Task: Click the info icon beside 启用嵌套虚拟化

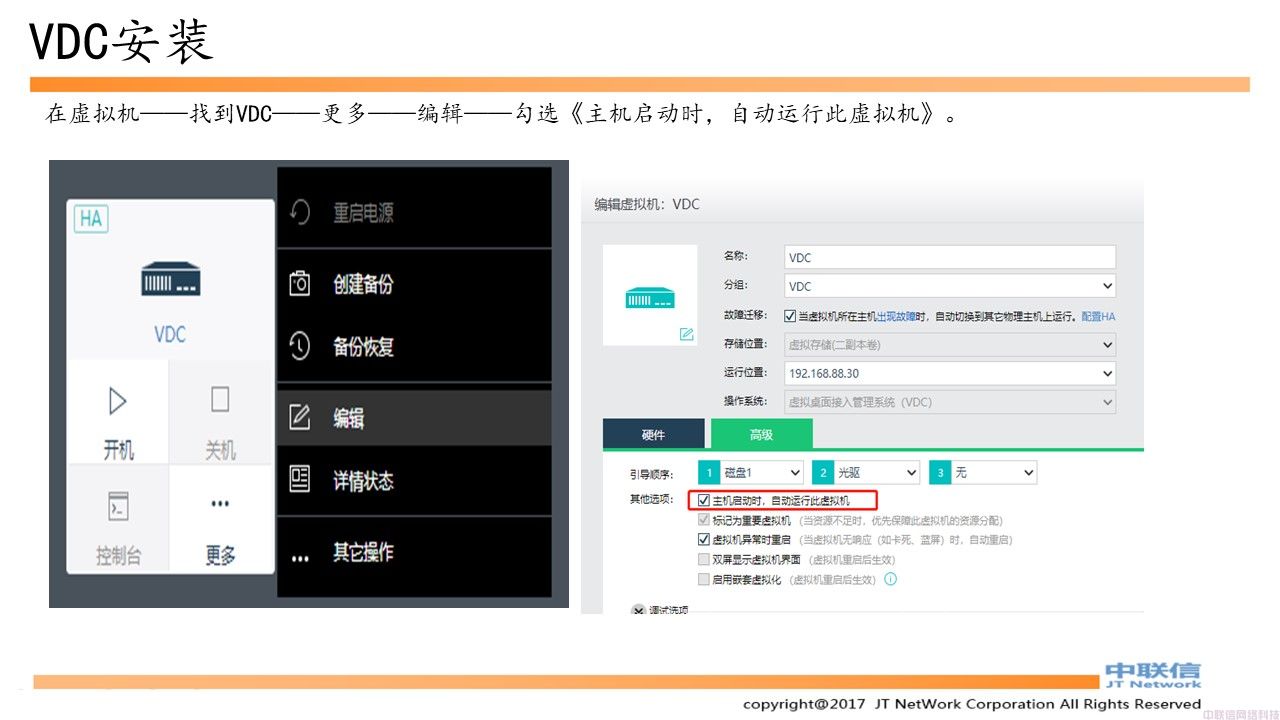Action: pos(890,579)
